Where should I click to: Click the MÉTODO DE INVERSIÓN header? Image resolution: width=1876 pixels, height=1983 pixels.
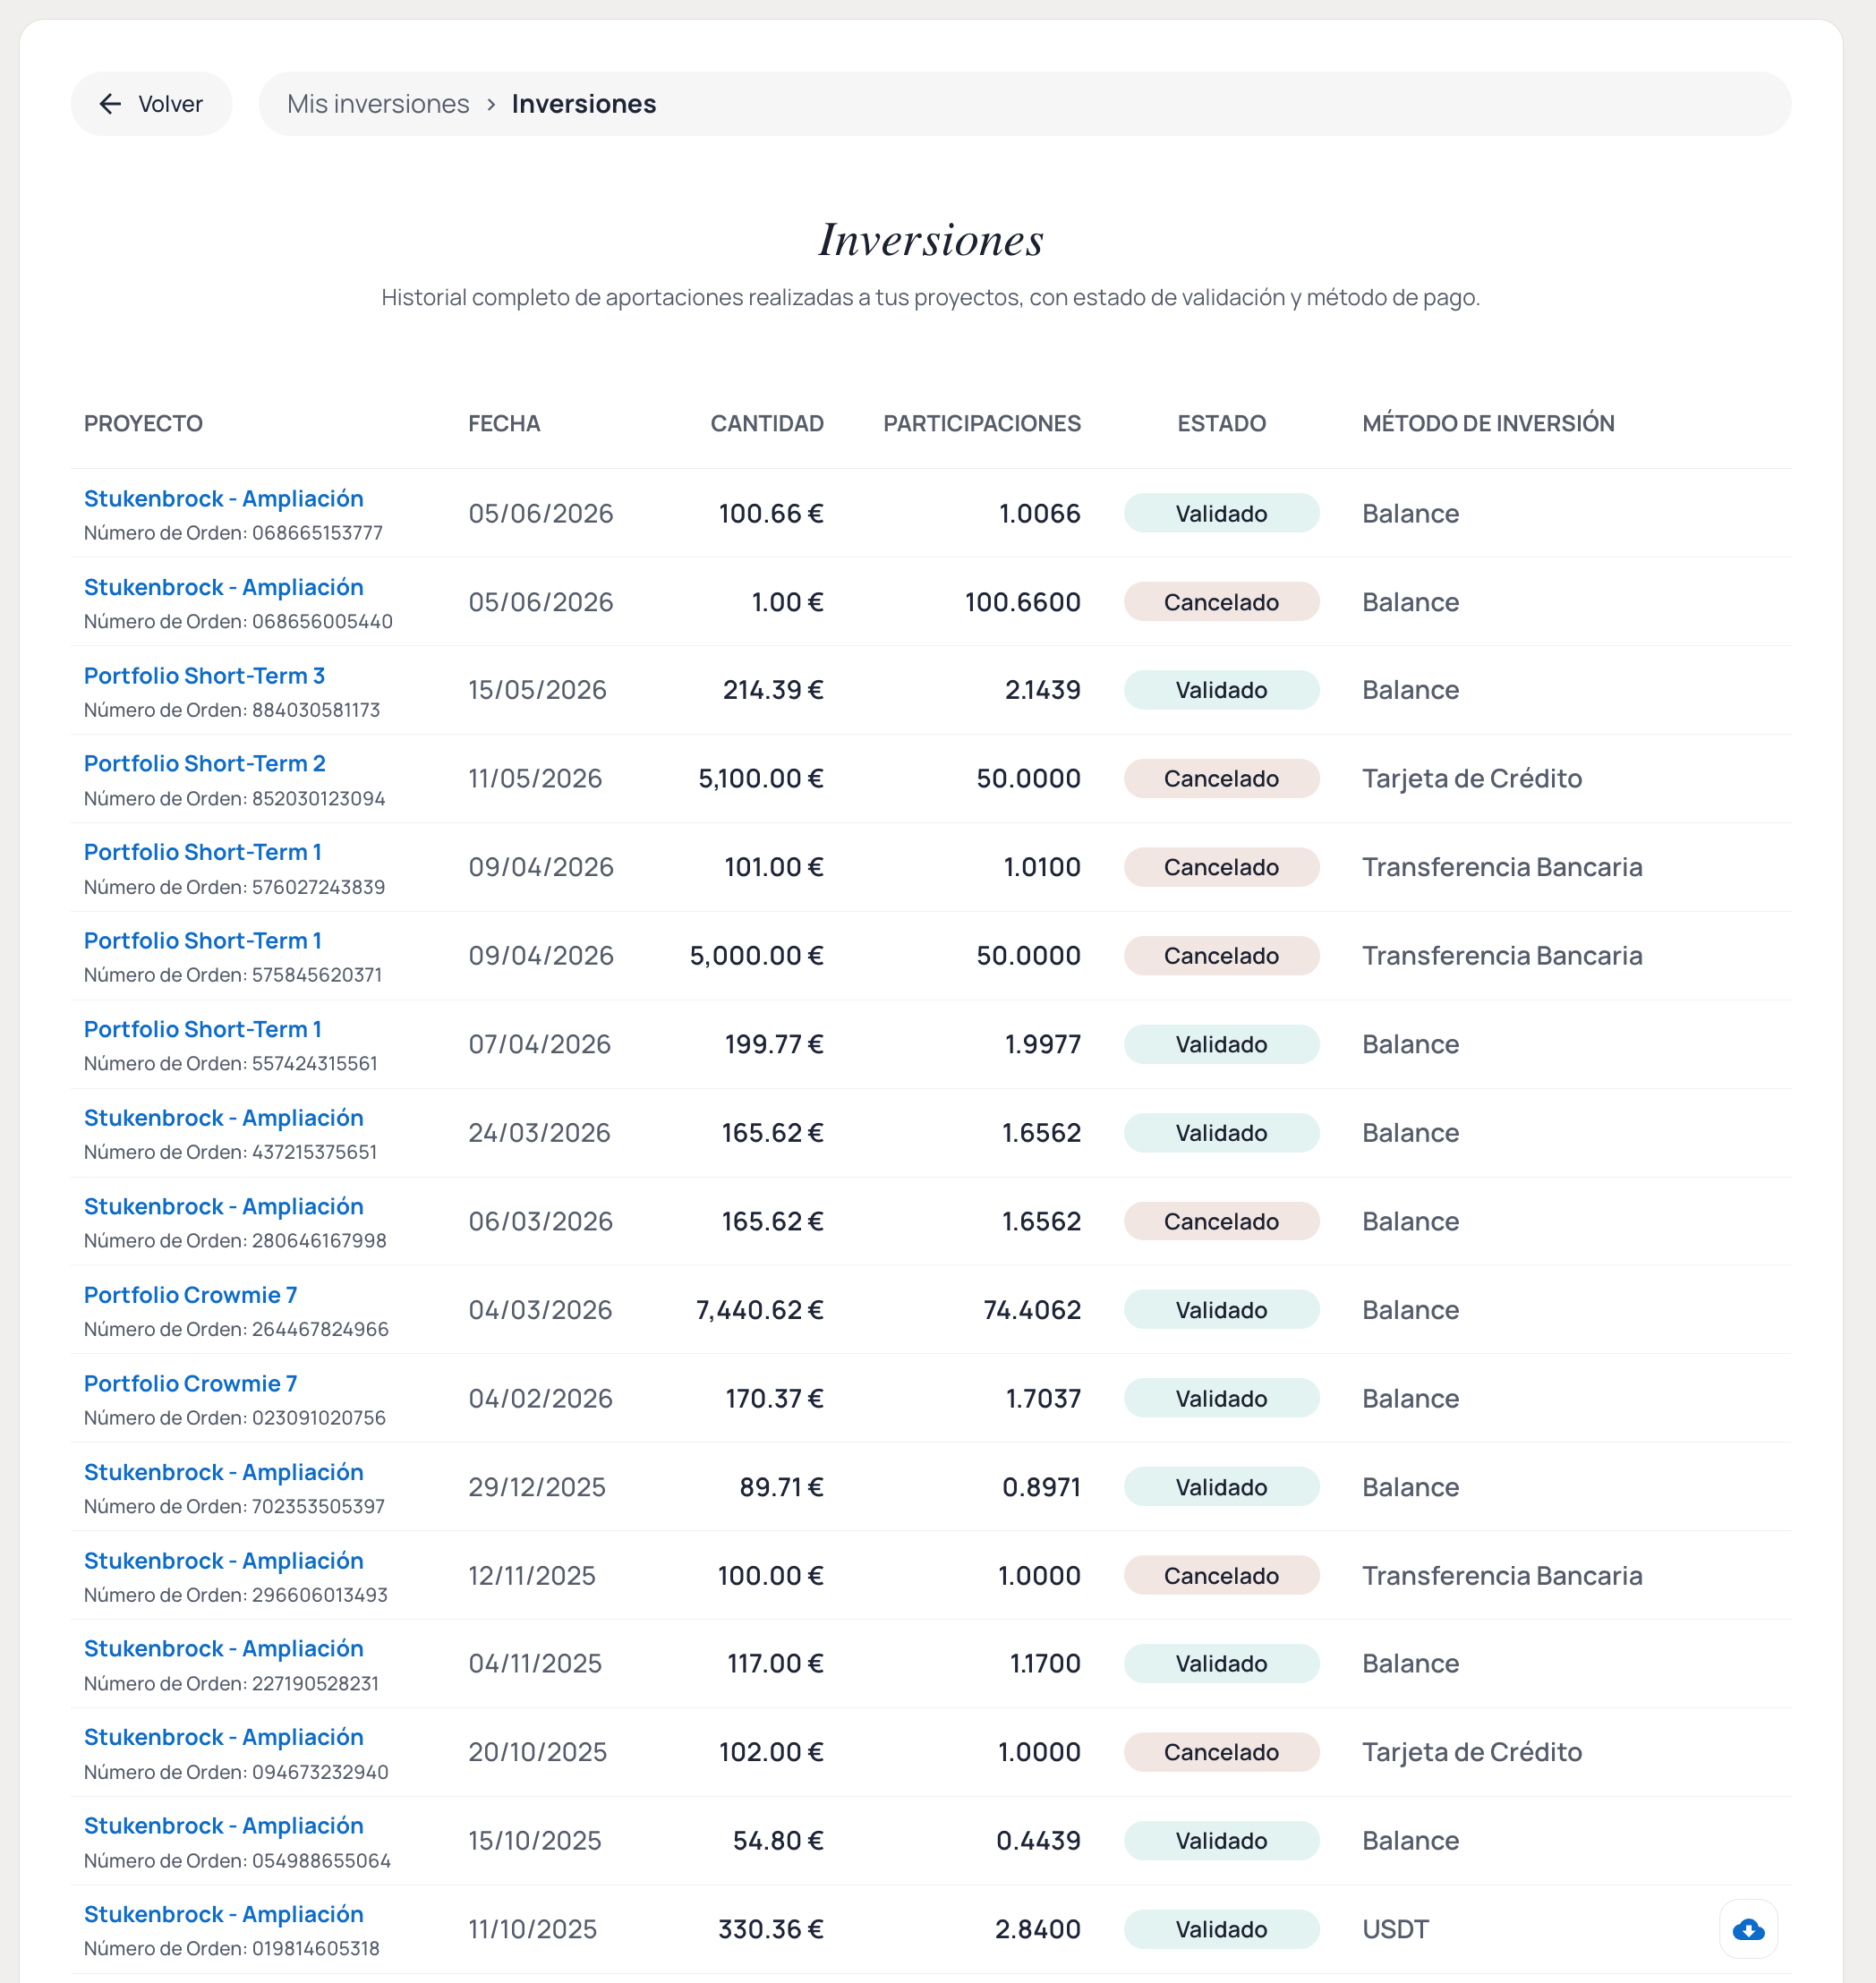[x=1488, y=423]
